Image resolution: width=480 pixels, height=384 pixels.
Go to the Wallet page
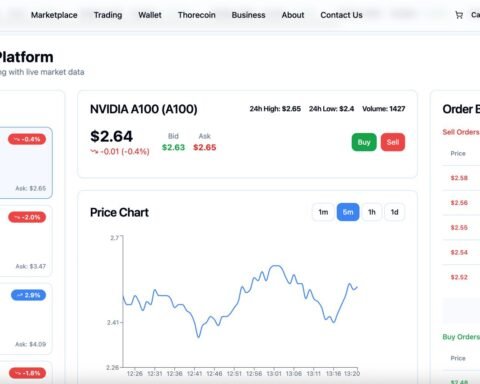pyautogui.click(x=150, y=15)
